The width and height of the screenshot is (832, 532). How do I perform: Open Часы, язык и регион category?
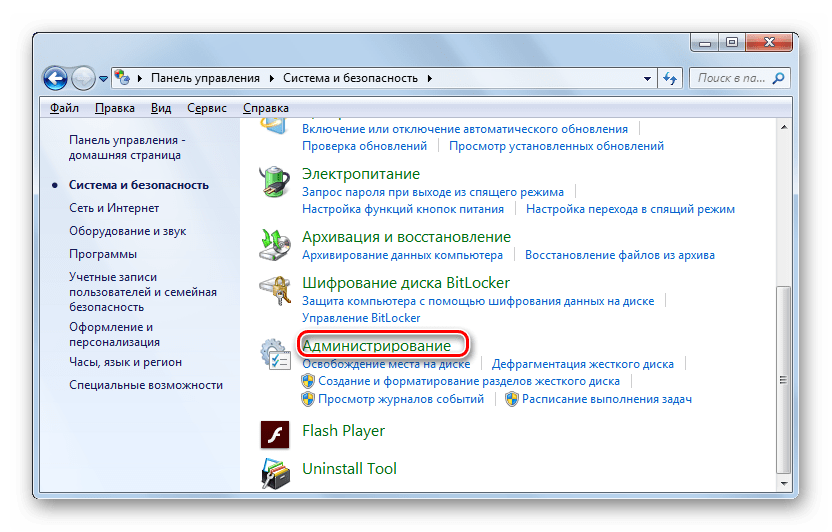[125, 362]
